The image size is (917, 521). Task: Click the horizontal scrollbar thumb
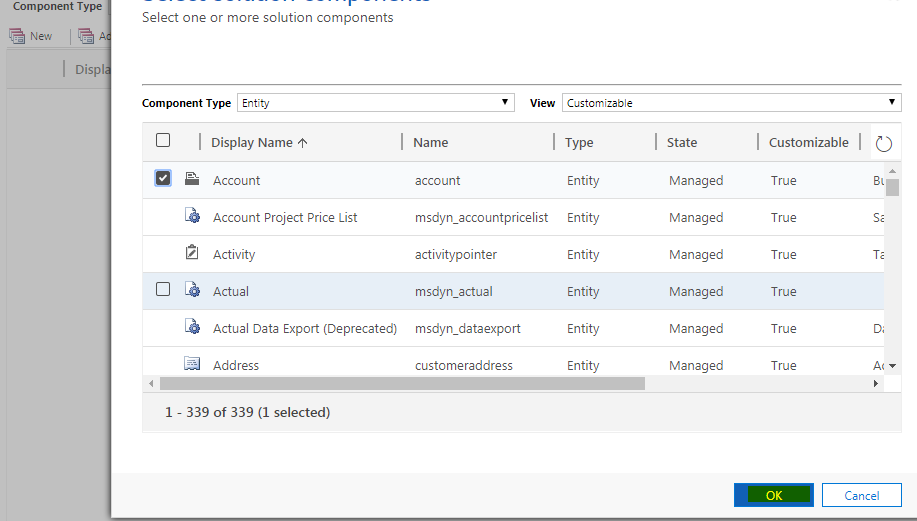402,383
